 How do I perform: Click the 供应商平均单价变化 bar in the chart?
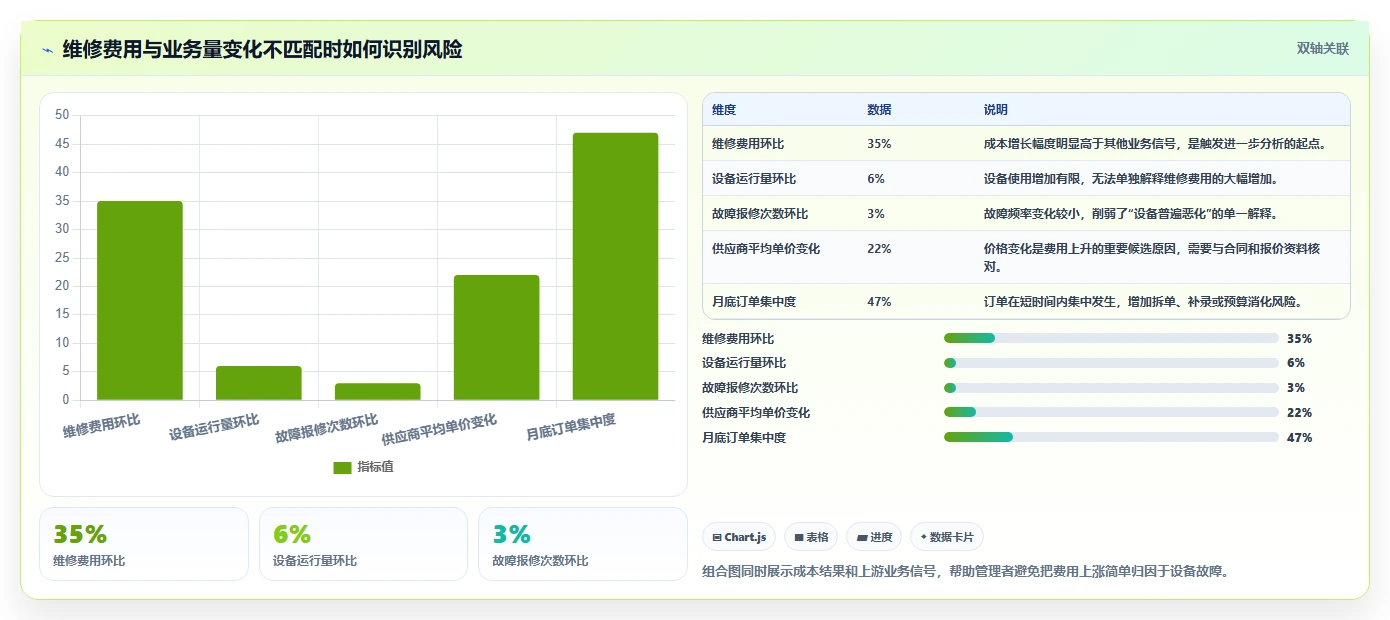[496, 338]
